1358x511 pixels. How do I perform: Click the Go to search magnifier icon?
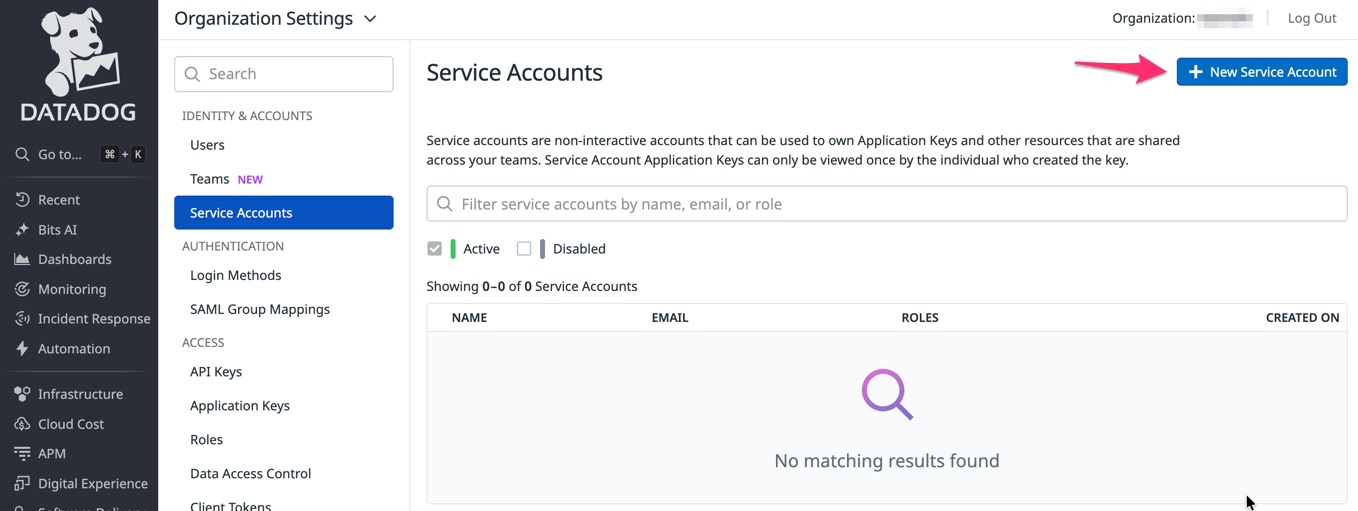pyautogui.click(x=22, y=155)
